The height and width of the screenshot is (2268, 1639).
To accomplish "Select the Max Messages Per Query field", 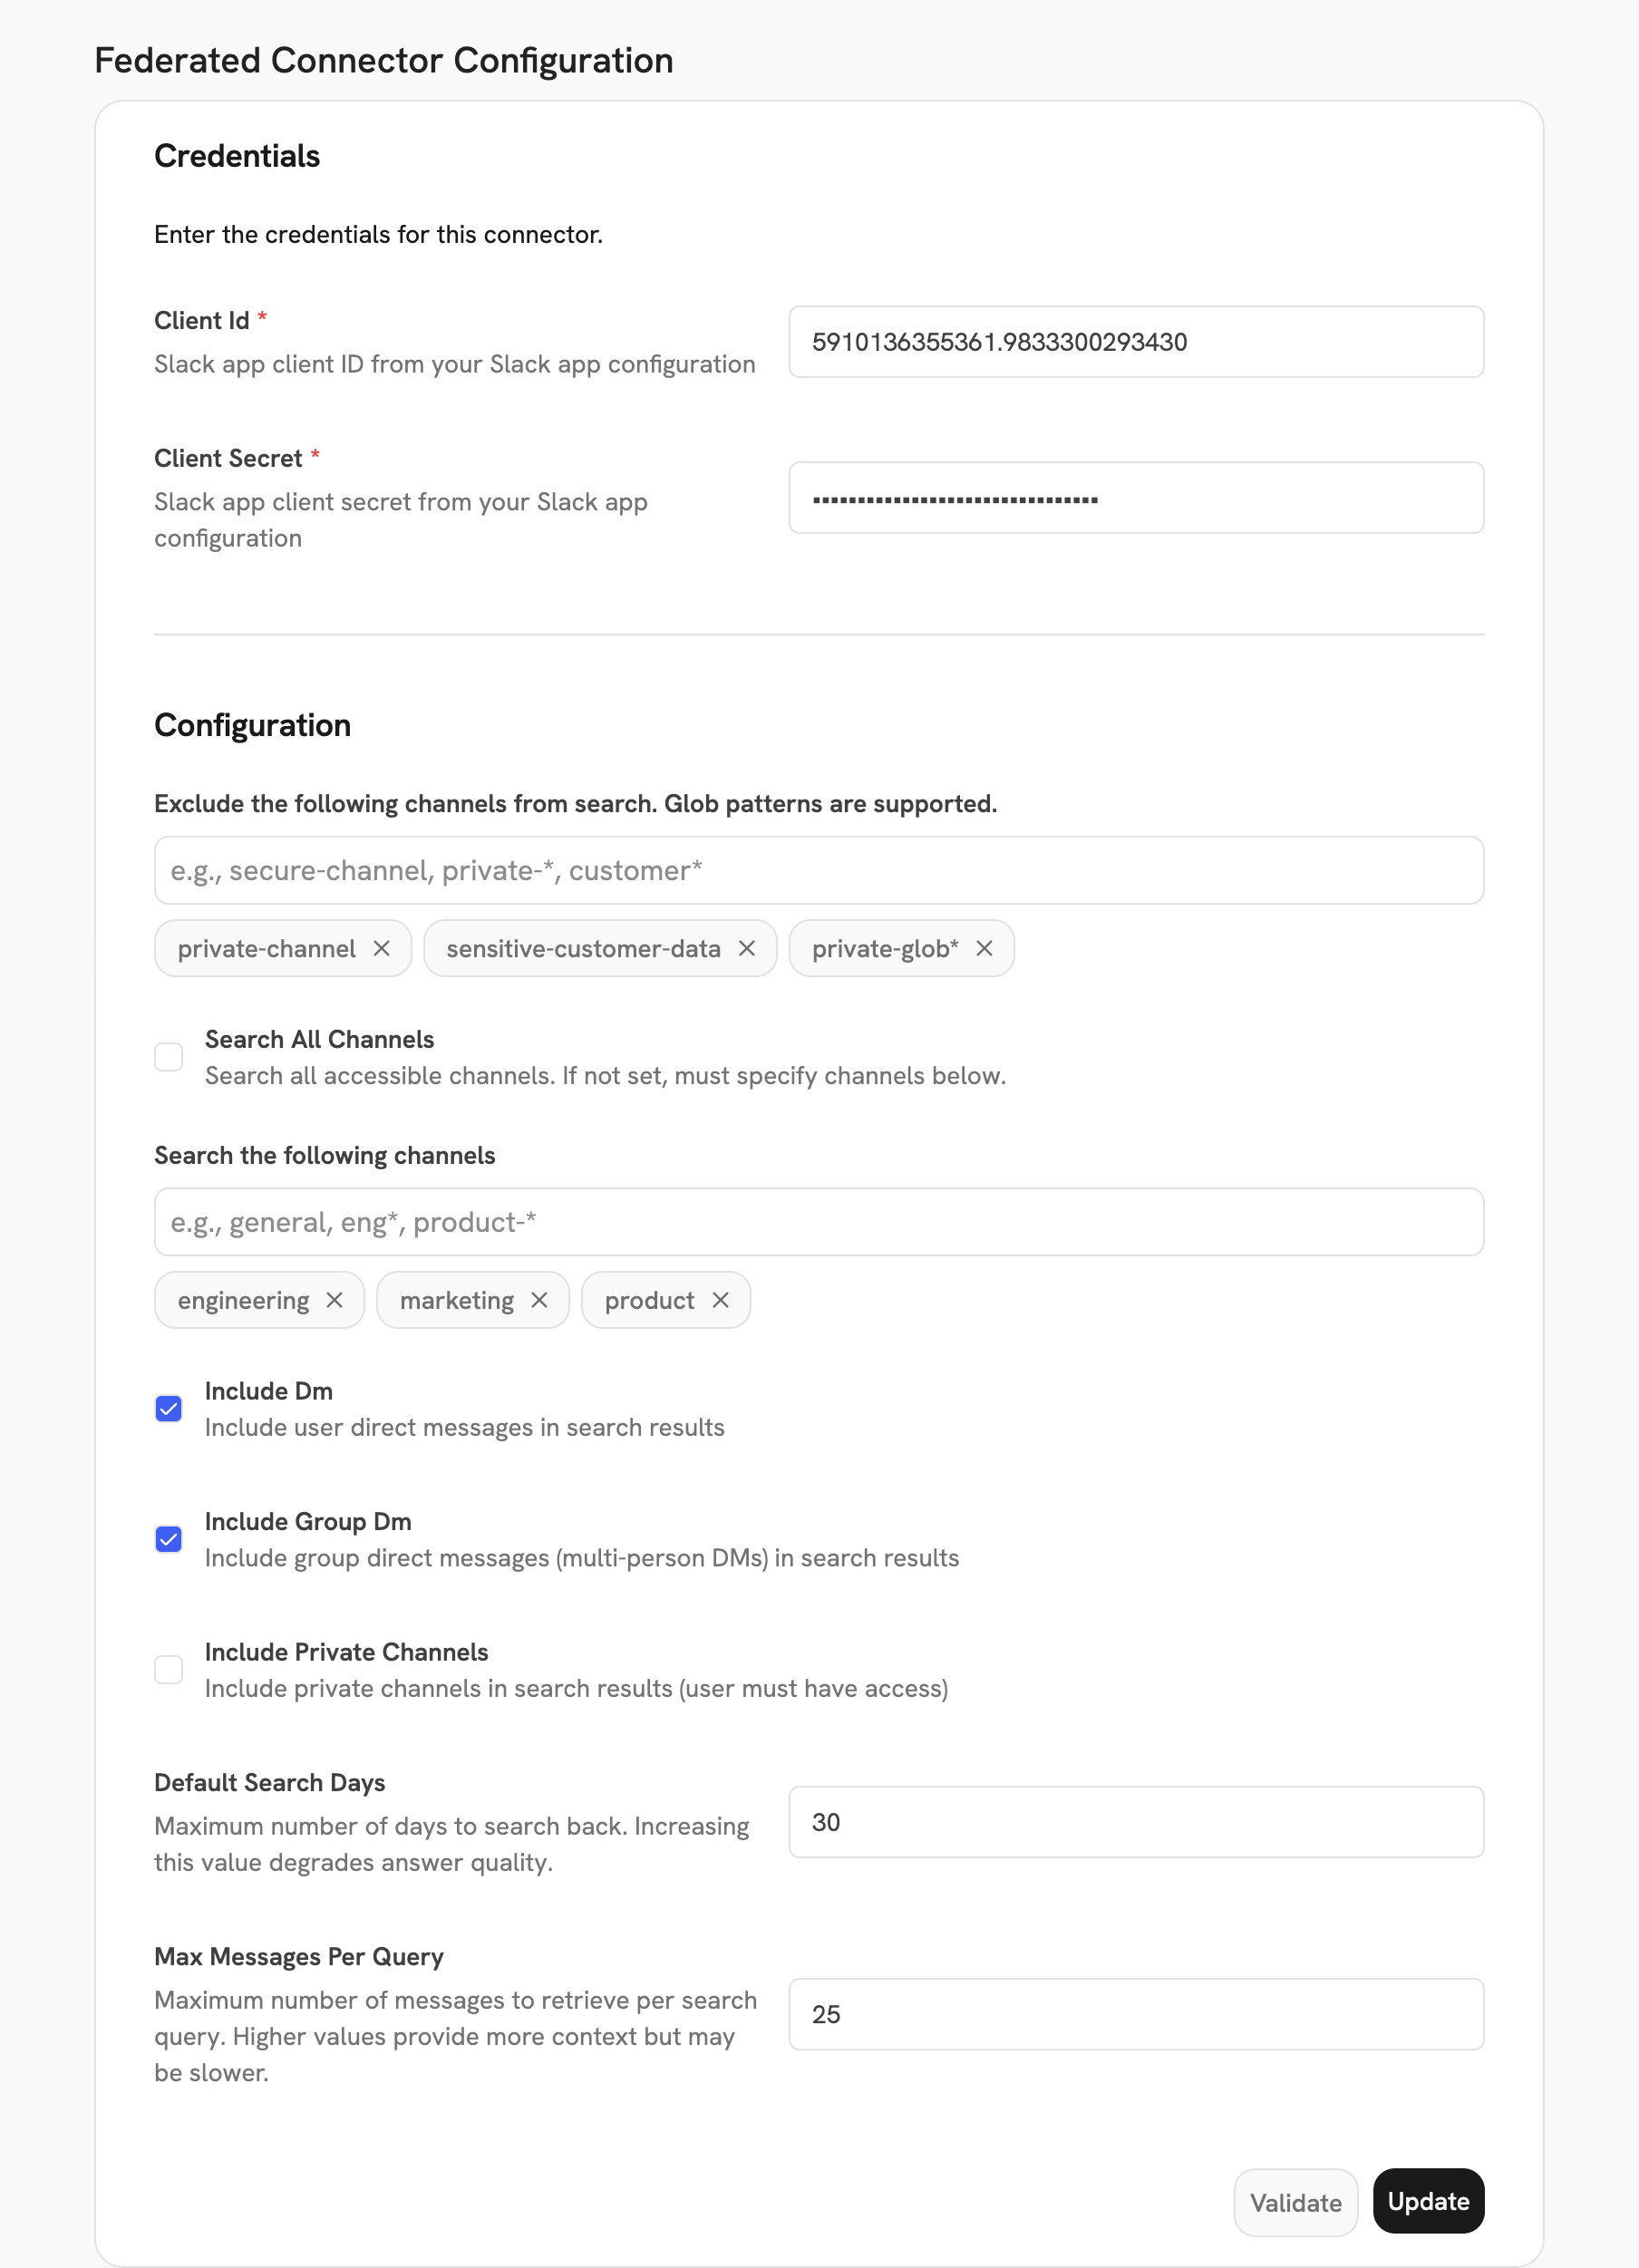I will (1135, 2014).
